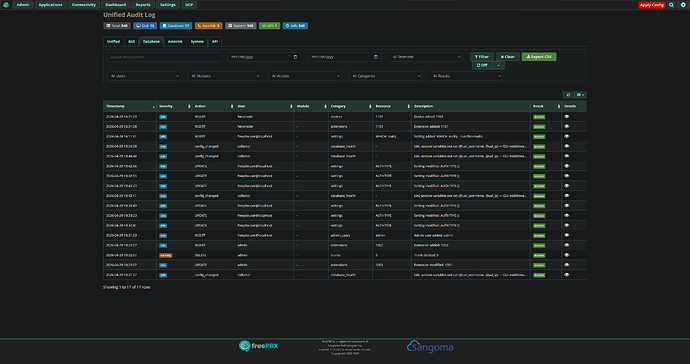Click the 24h 540 badge
Viewport: 690px width, 364px height.
point(295,26)
